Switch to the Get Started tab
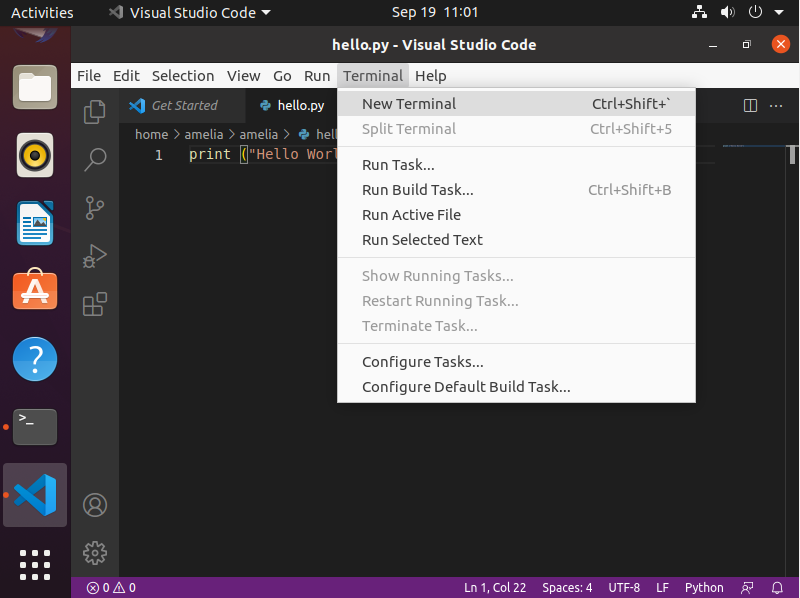 (182, 106)
